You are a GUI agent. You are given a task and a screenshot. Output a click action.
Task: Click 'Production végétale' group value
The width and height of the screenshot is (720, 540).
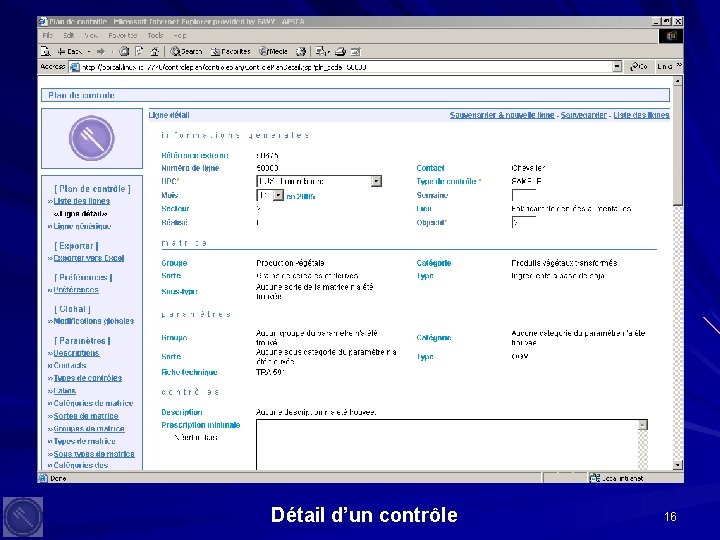[x=290, y=263]
